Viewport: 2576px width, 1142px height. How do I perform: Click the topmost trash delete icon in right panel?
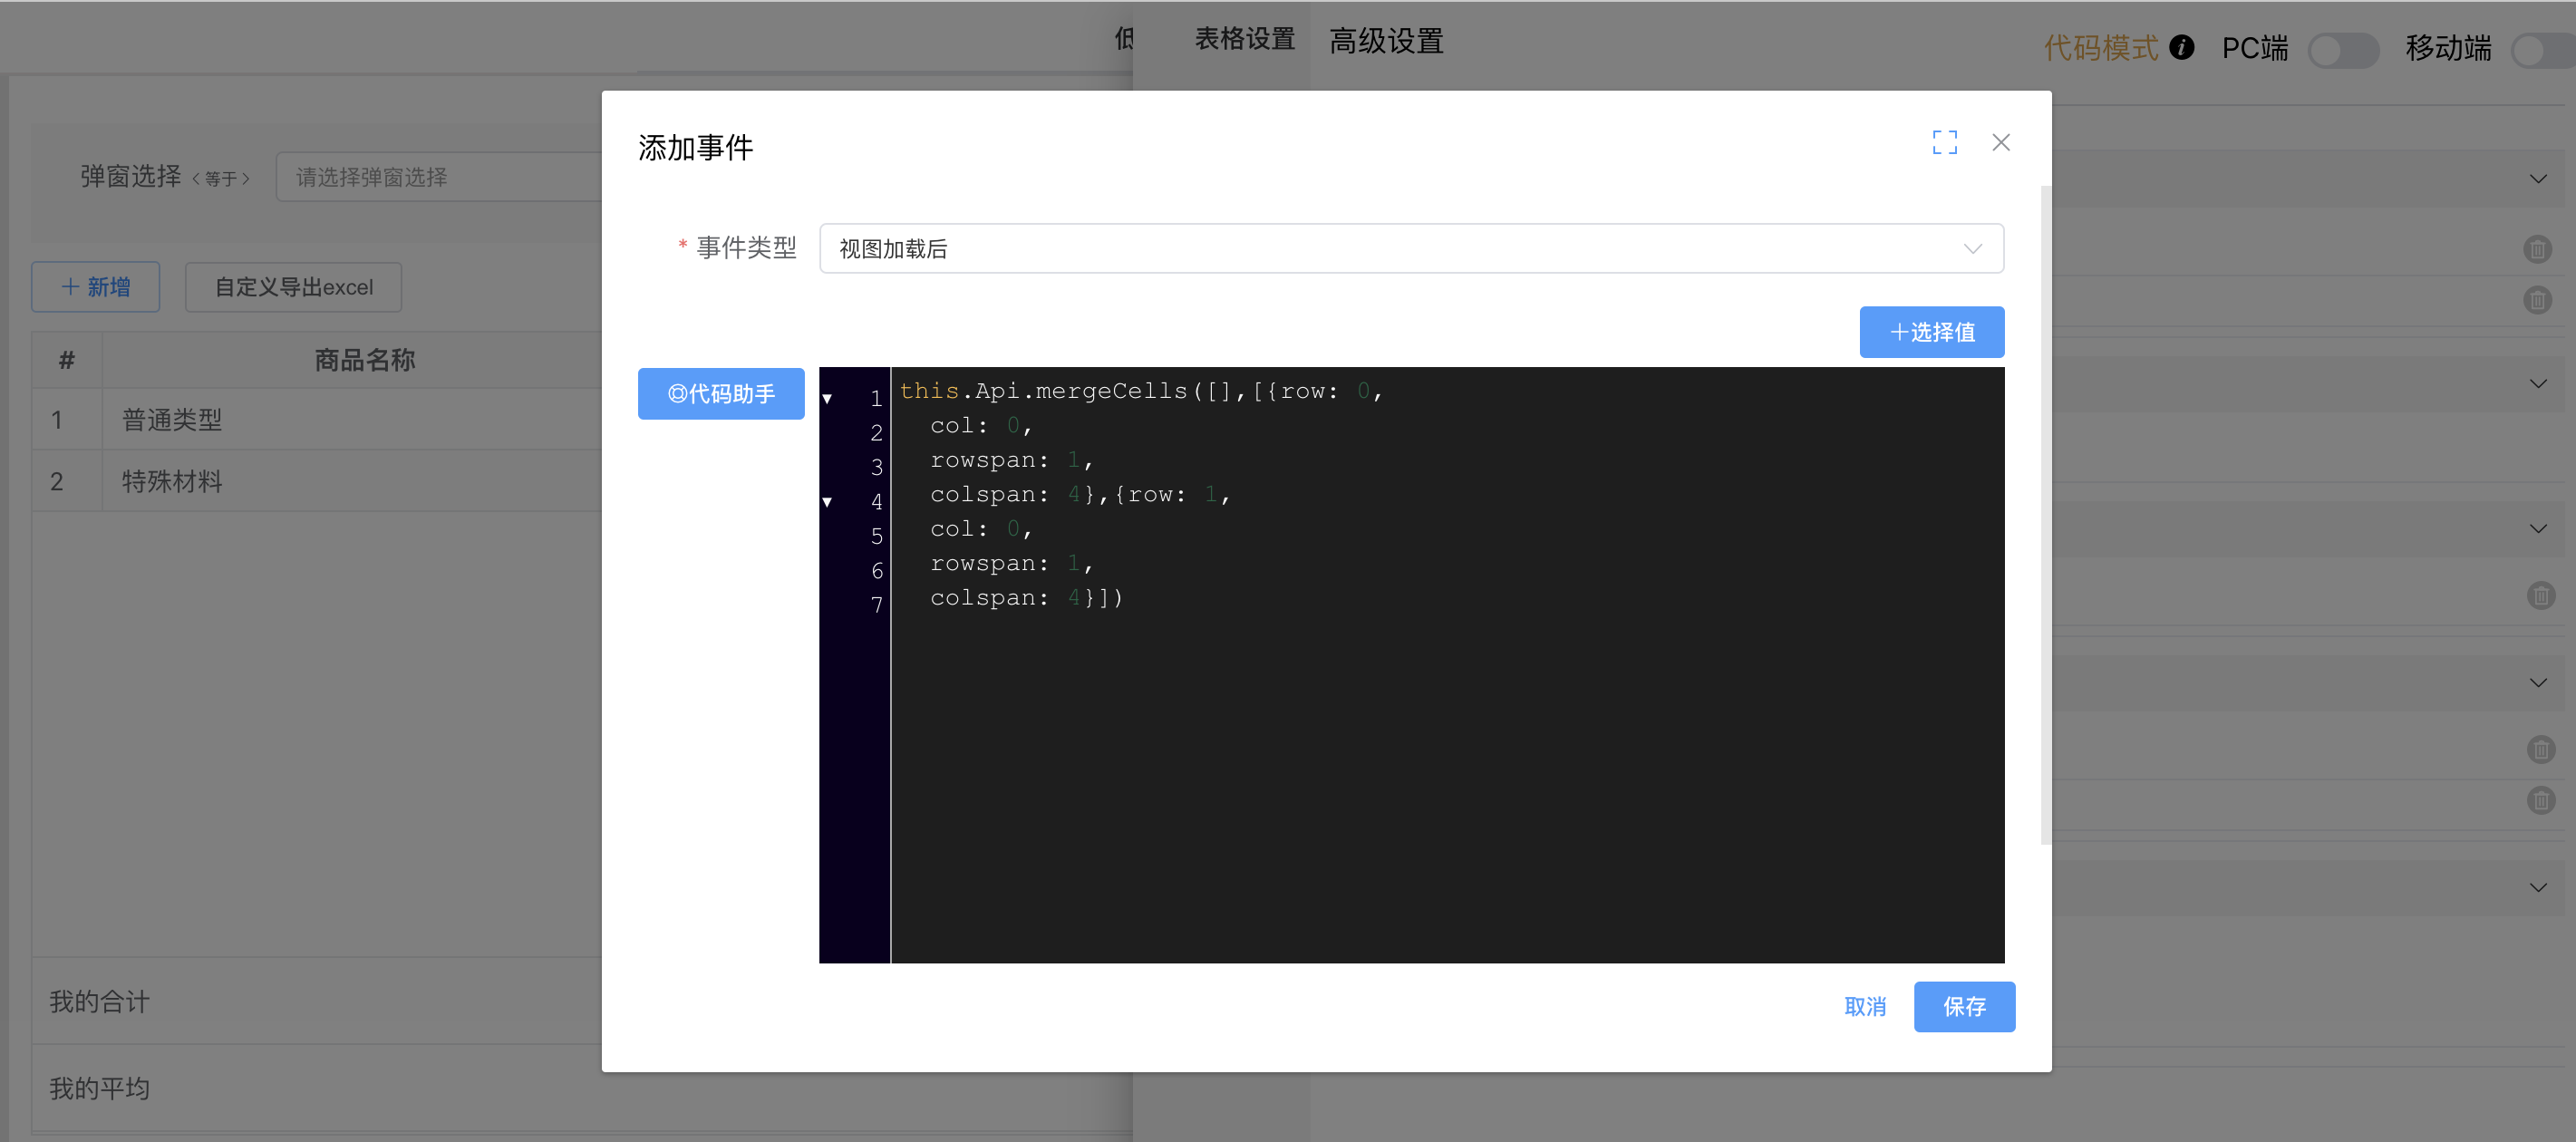tap(2540, 249)
